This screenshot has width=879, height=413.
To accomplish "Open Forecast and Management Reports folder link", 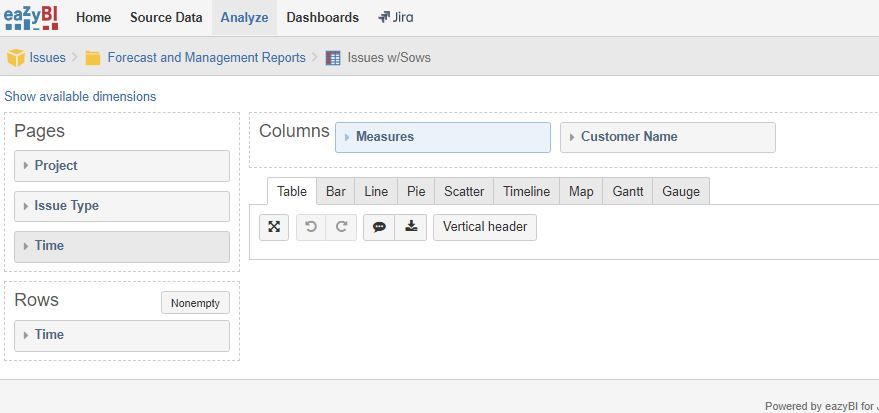I will [x=206, y=58].
